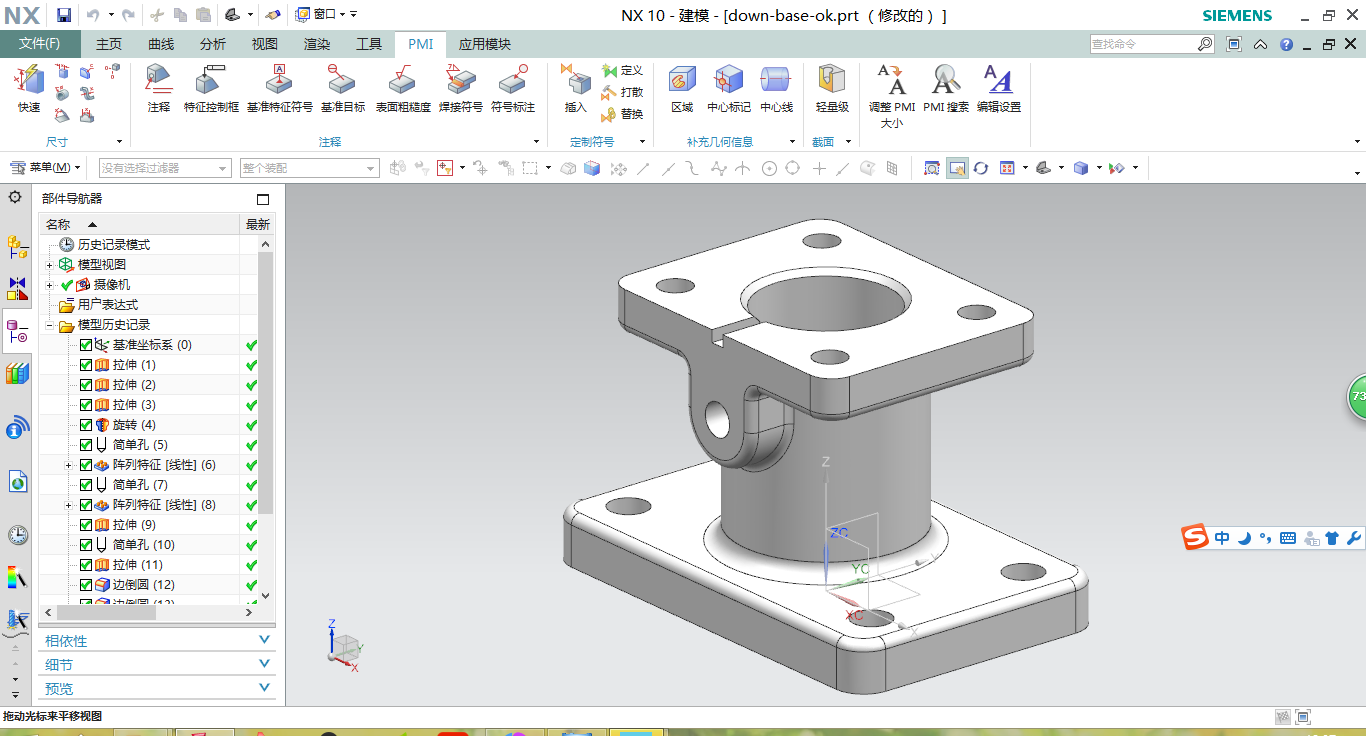Collapse the 模型历史记录 node
The width and height of the screenshot is (1366, 736).
coord(50,325)
